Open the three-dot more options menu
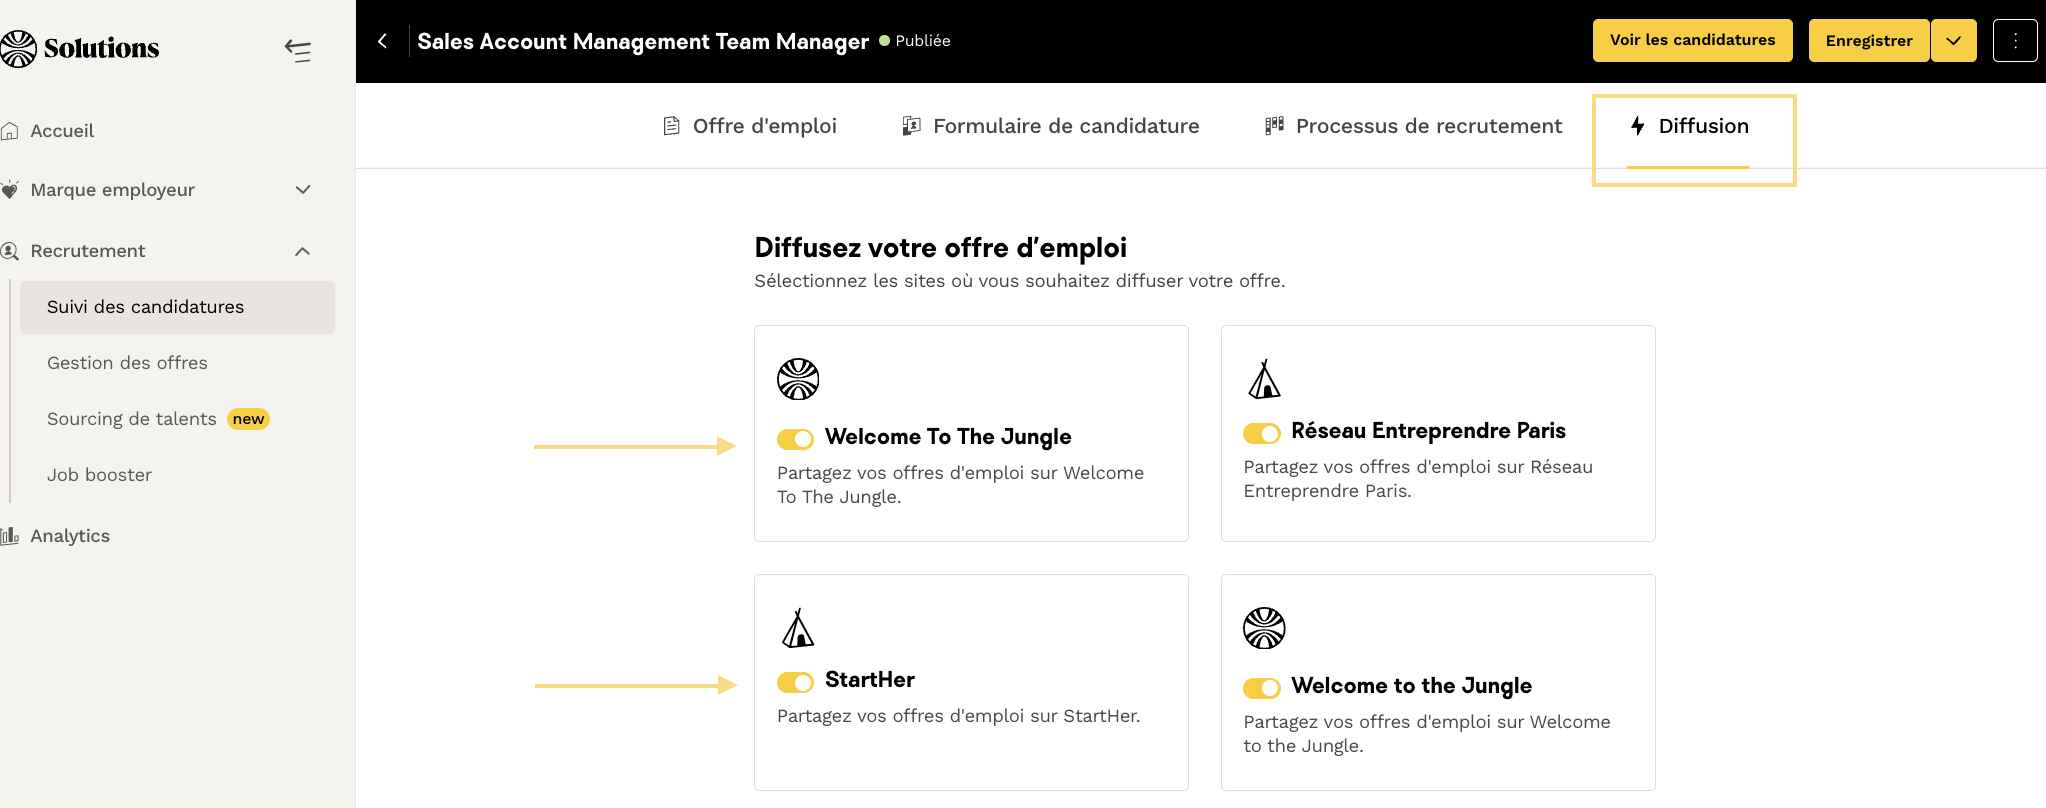This screenshot has width=2046, height=808. point(2014,41)
